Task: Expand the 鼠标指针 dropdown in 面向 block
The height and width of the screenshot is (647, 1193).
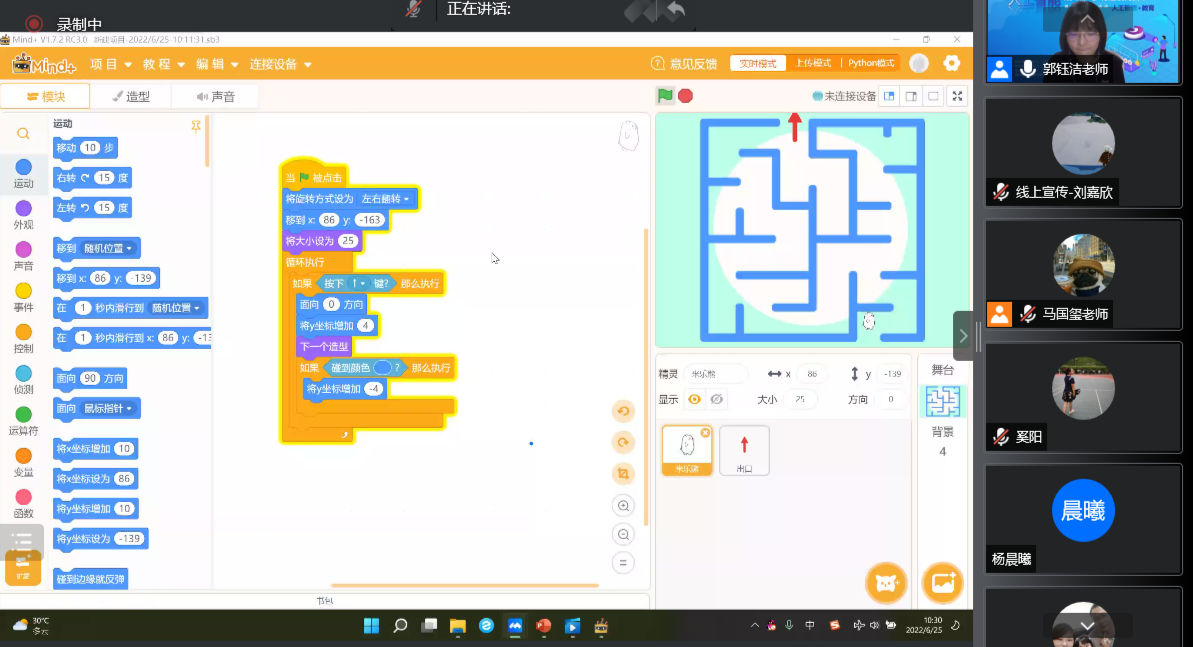Action: [111, 408]
